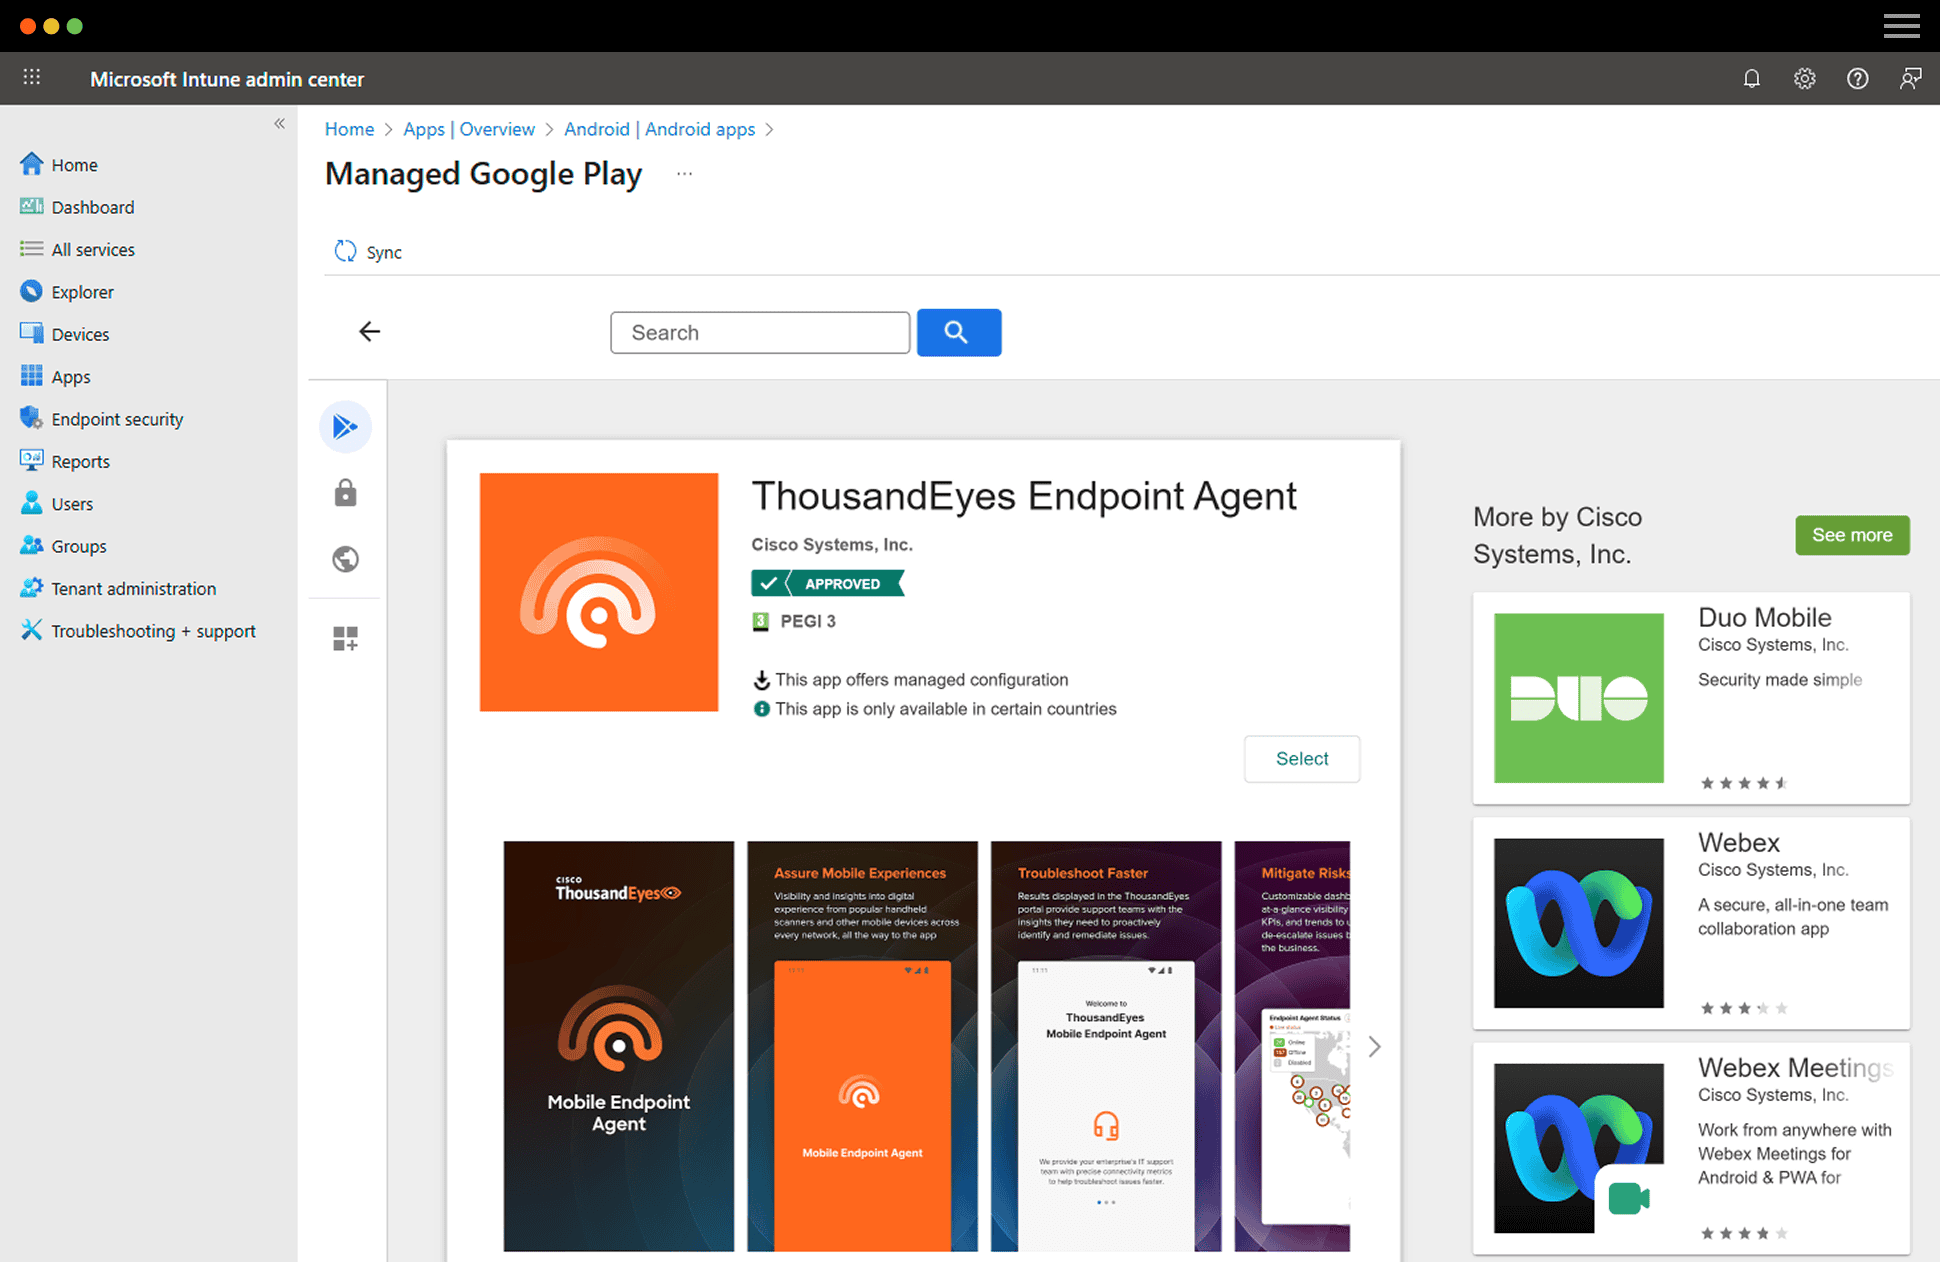Open the feedback icon in the top bar
Screen dimensions: 1940x1262
coord(1910,78)
